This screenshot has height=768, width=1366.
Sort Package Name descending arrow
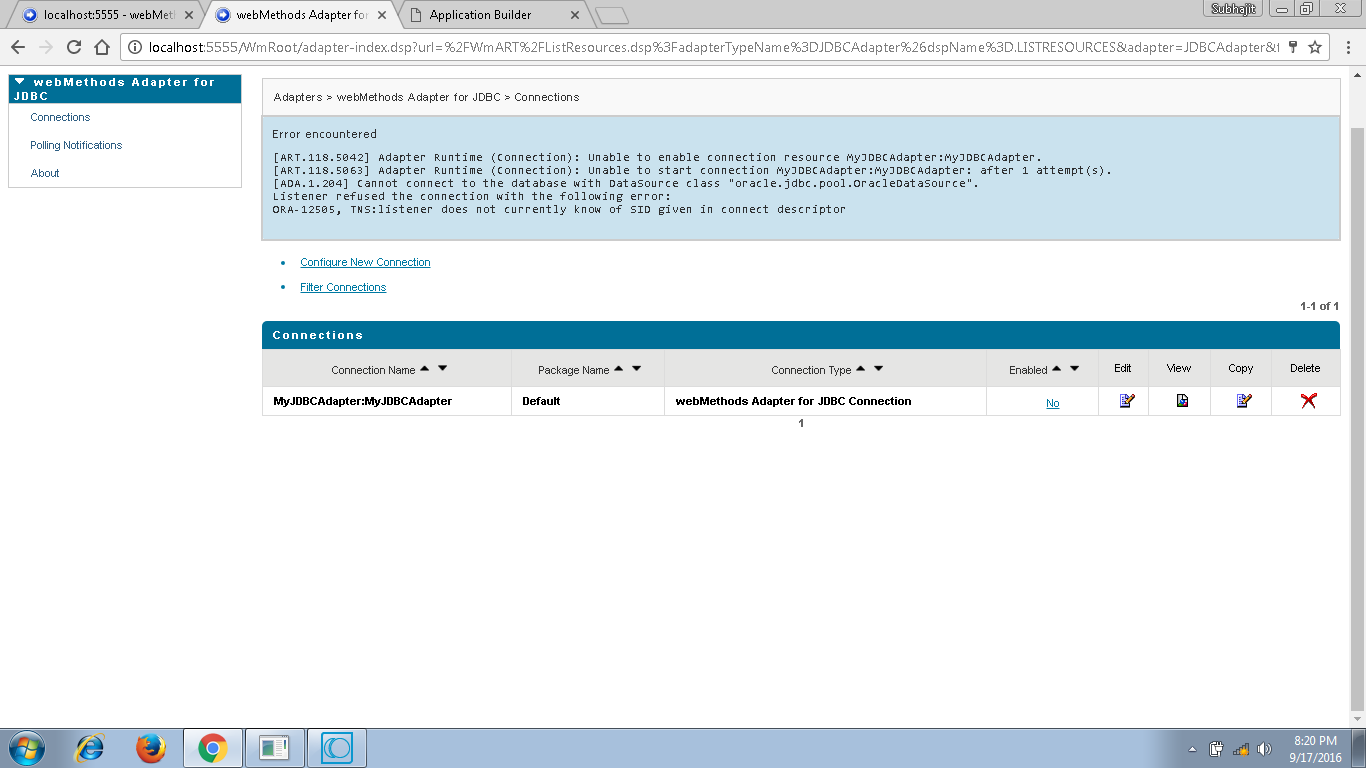pos(637,368)
